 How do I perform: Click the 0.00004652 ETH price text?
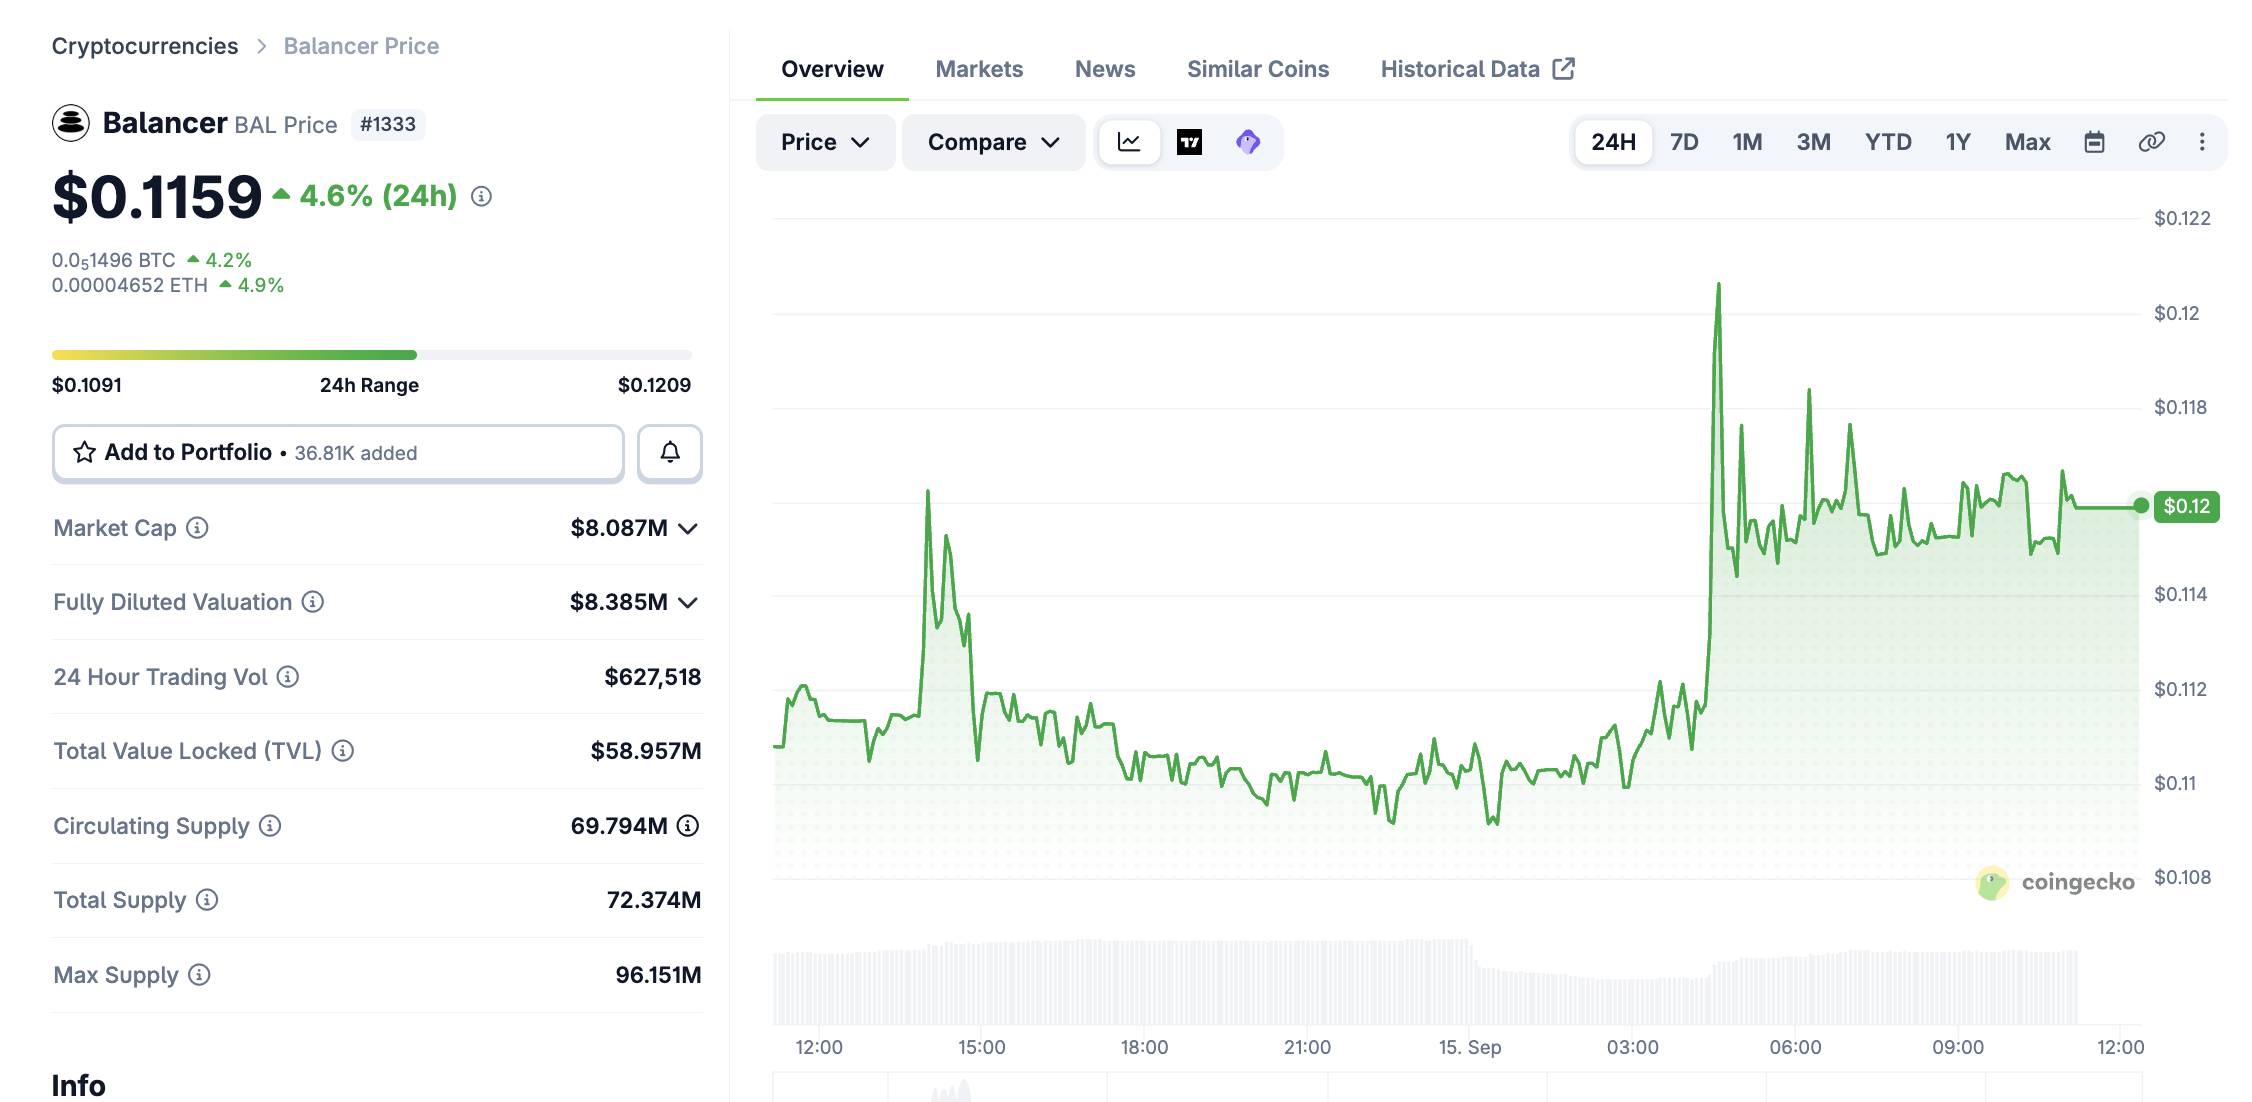(130, 285)
